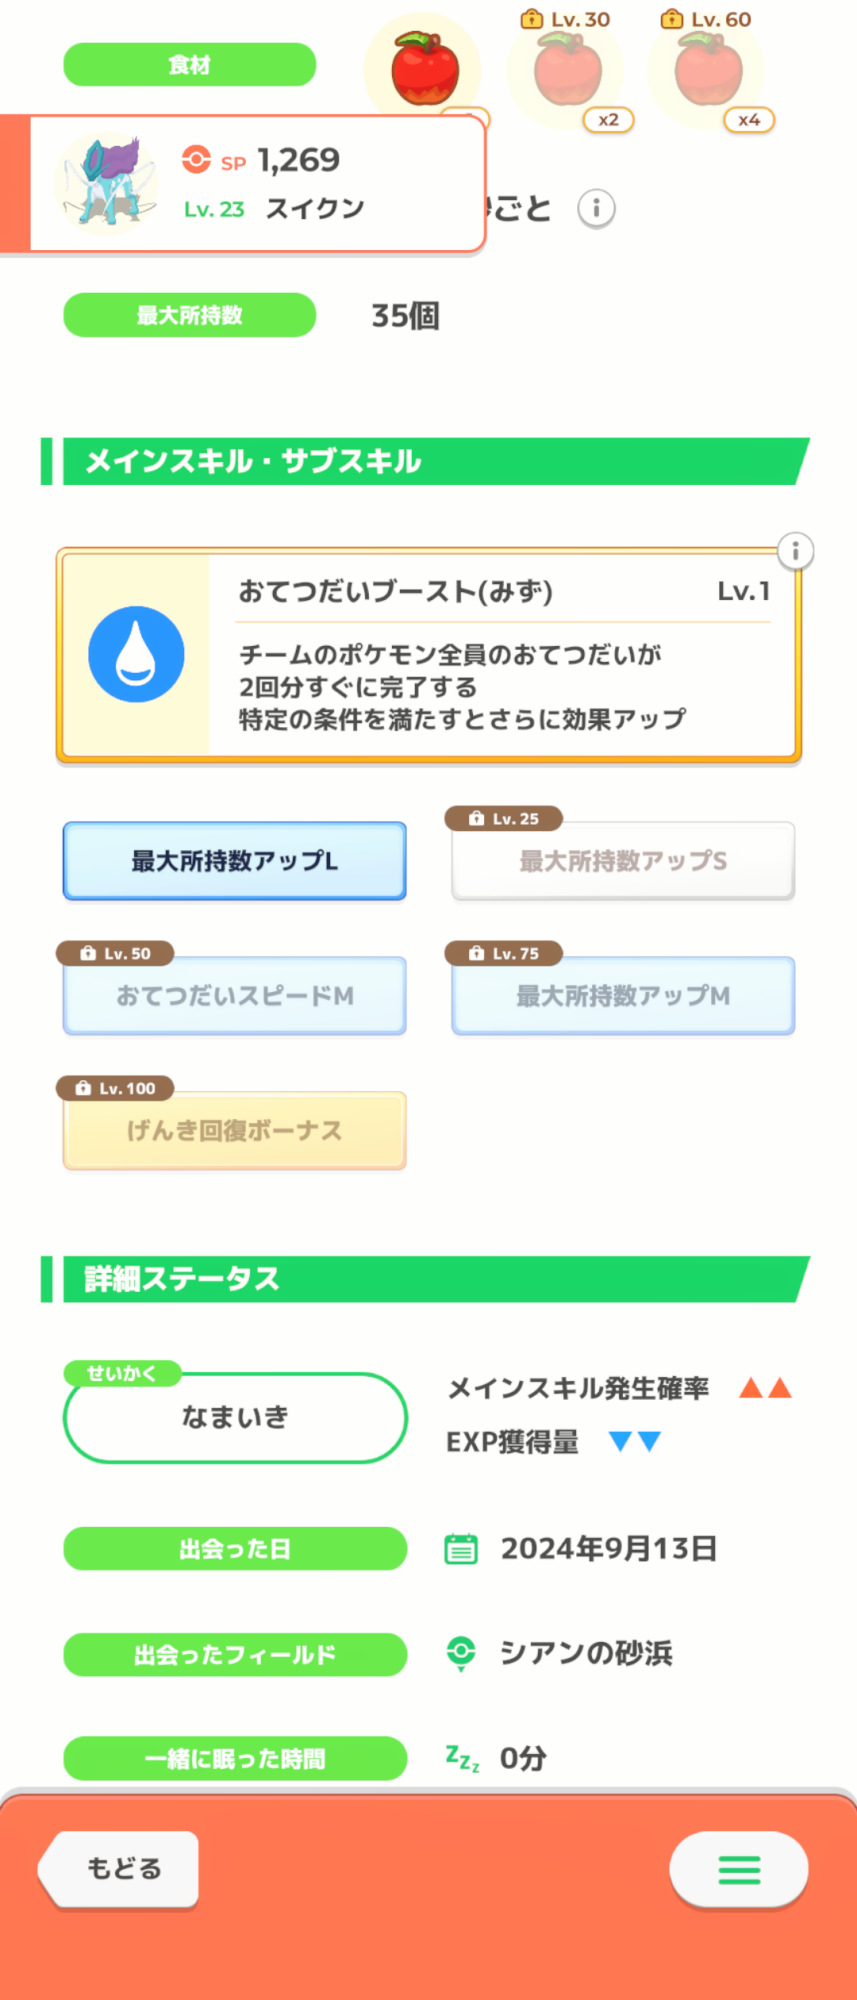Viewport: 857px width, 2000px height.
Task: Select locked げんき回復ボーナス sub skill
Action: pyautogui.click(x=235, y=1131)
